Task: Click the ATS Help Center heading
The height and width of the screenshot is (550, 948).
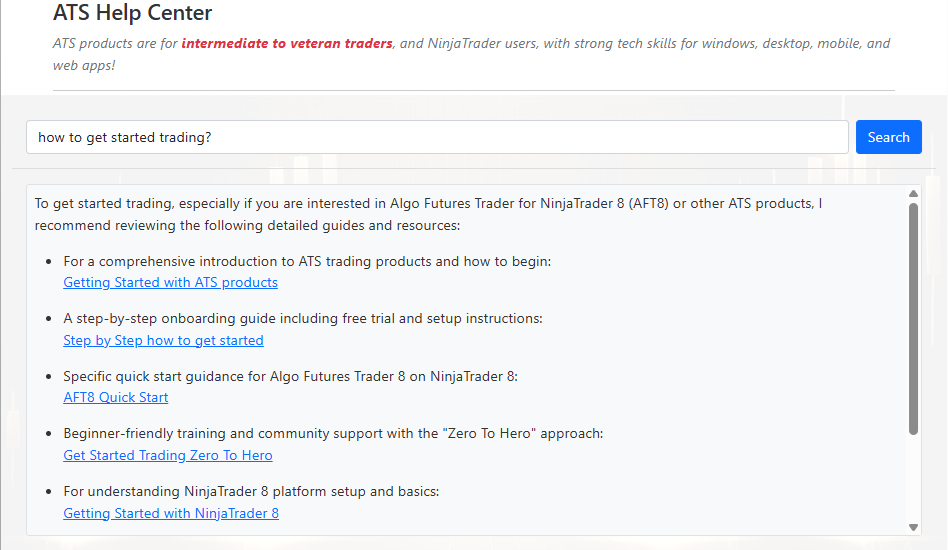Action: click(x=132, y=13)
